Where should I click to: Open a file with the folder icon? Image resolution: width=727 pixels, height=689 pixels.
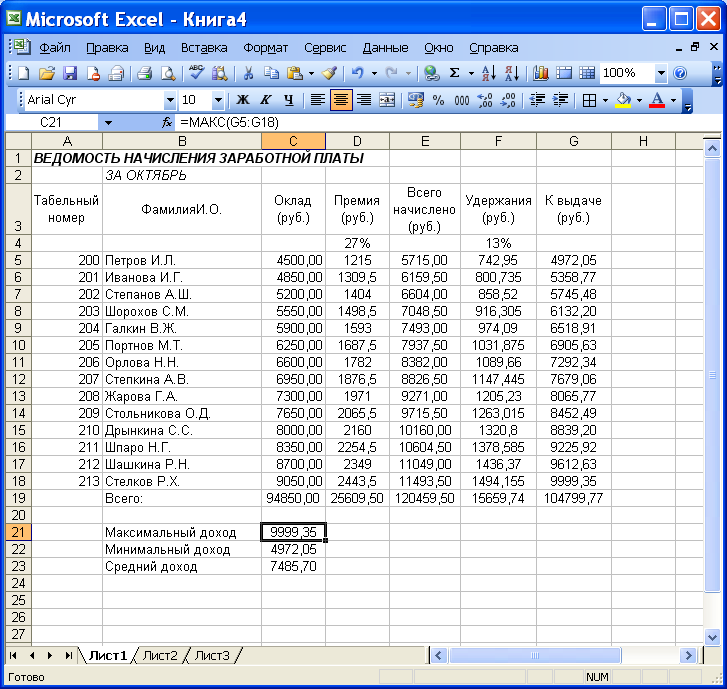click(46, 73)
